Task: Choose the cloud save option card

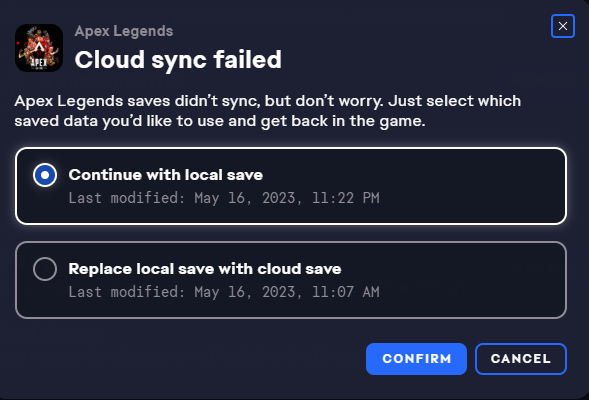Action: point(291,280)
